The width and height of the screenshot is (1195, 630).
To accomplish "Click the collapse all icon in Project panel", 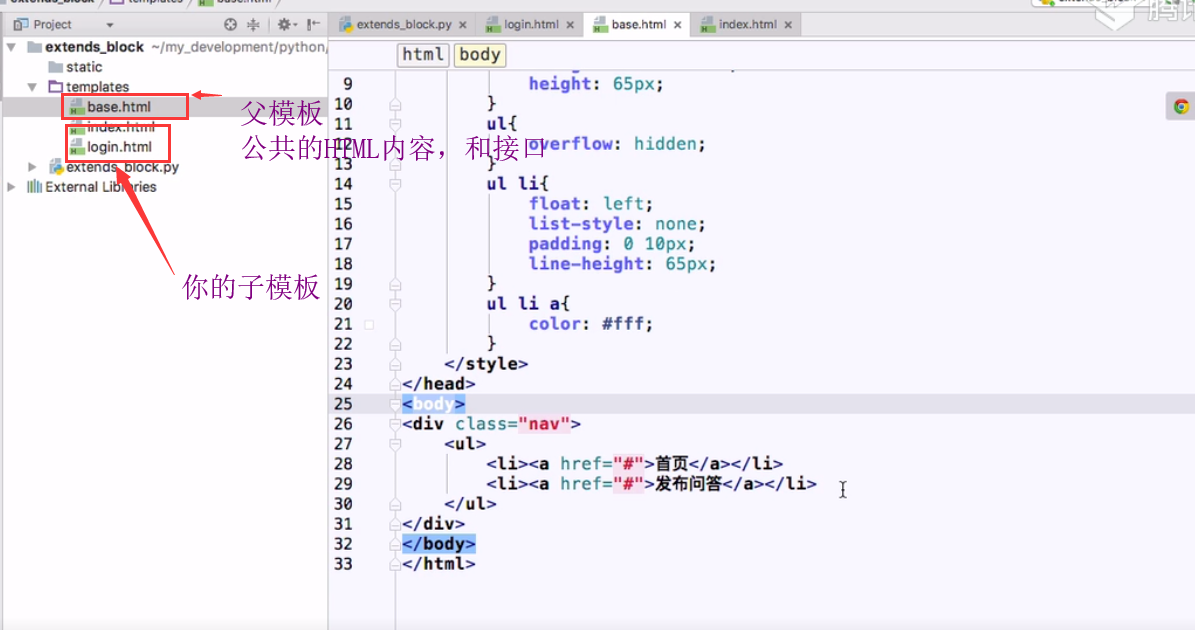I will [x=253, y=24].
